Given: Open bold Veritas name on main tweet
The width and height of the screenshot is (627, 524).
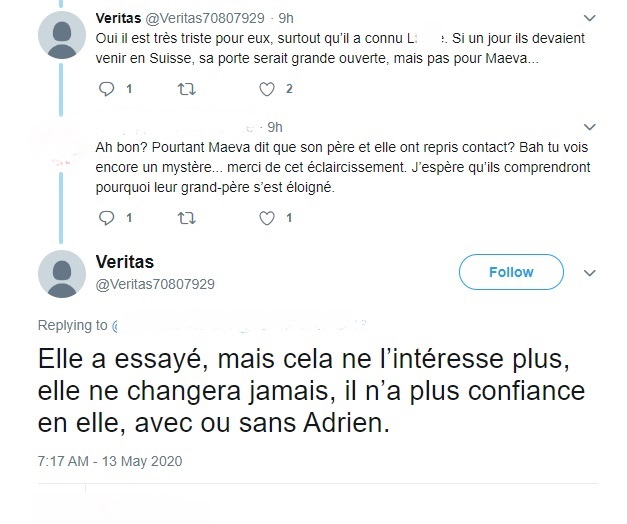Looking at the screenshot, I should pyautogui.click(x=124, y=262).
